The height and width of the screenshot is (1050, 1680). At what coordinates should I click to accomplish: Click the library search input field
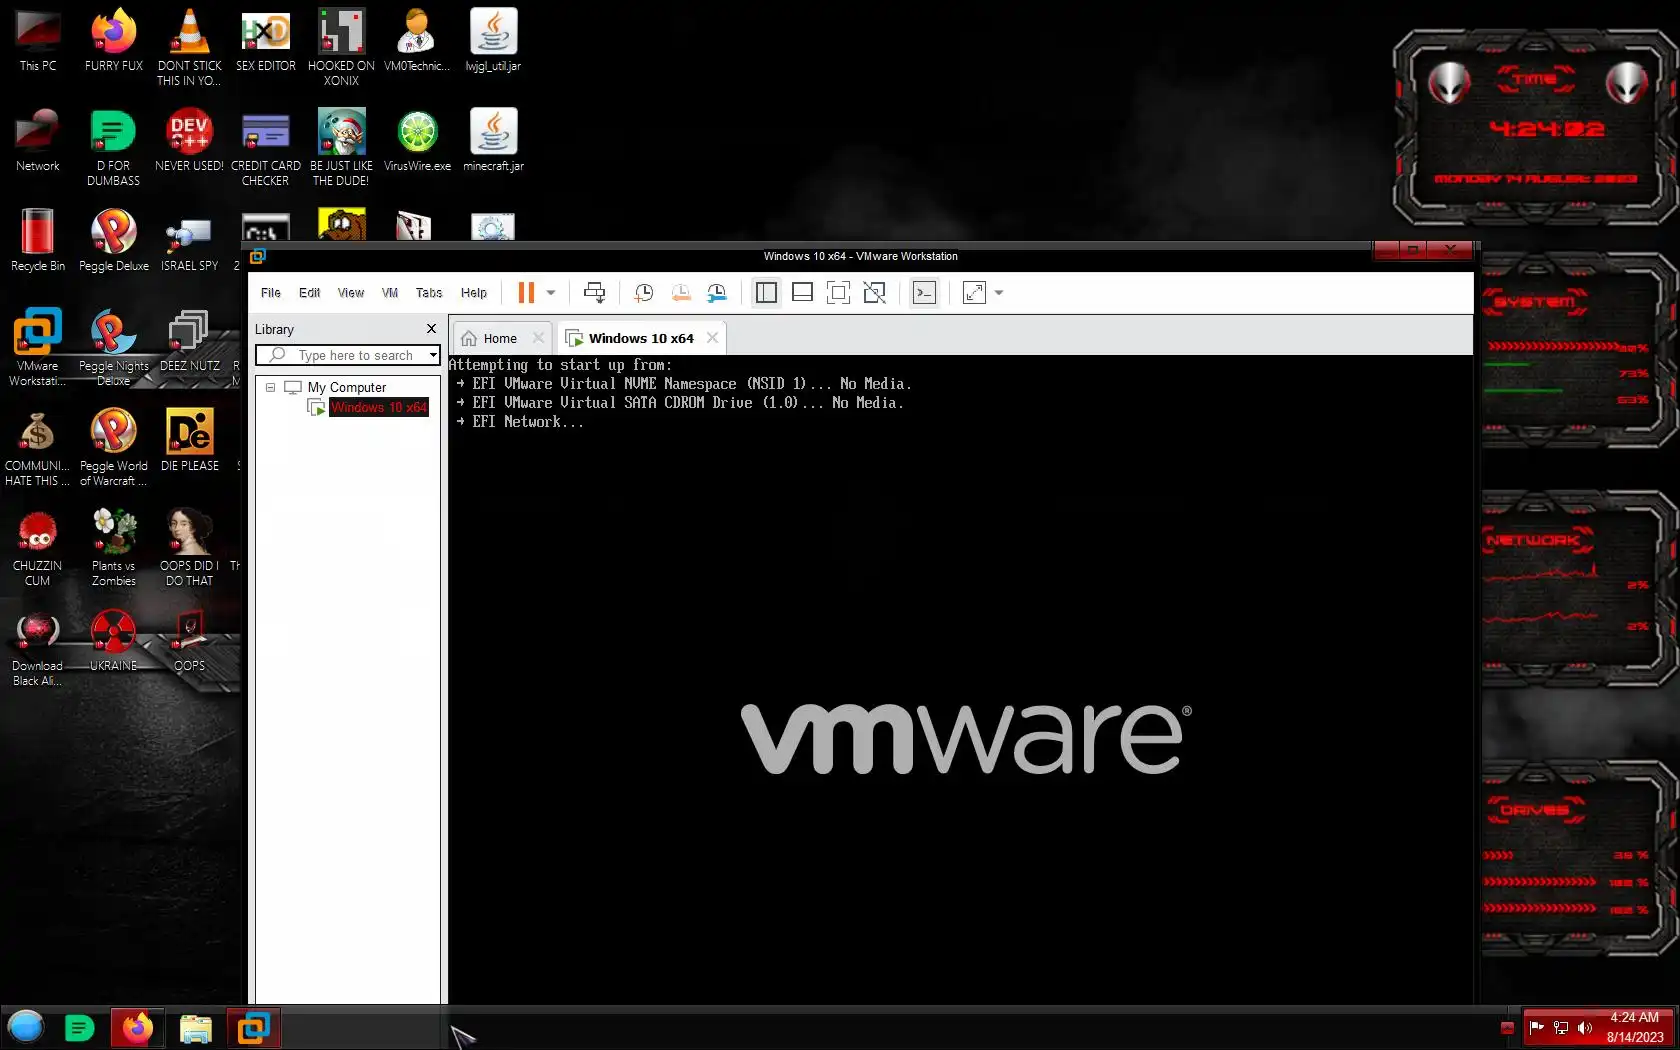[348, 355]
